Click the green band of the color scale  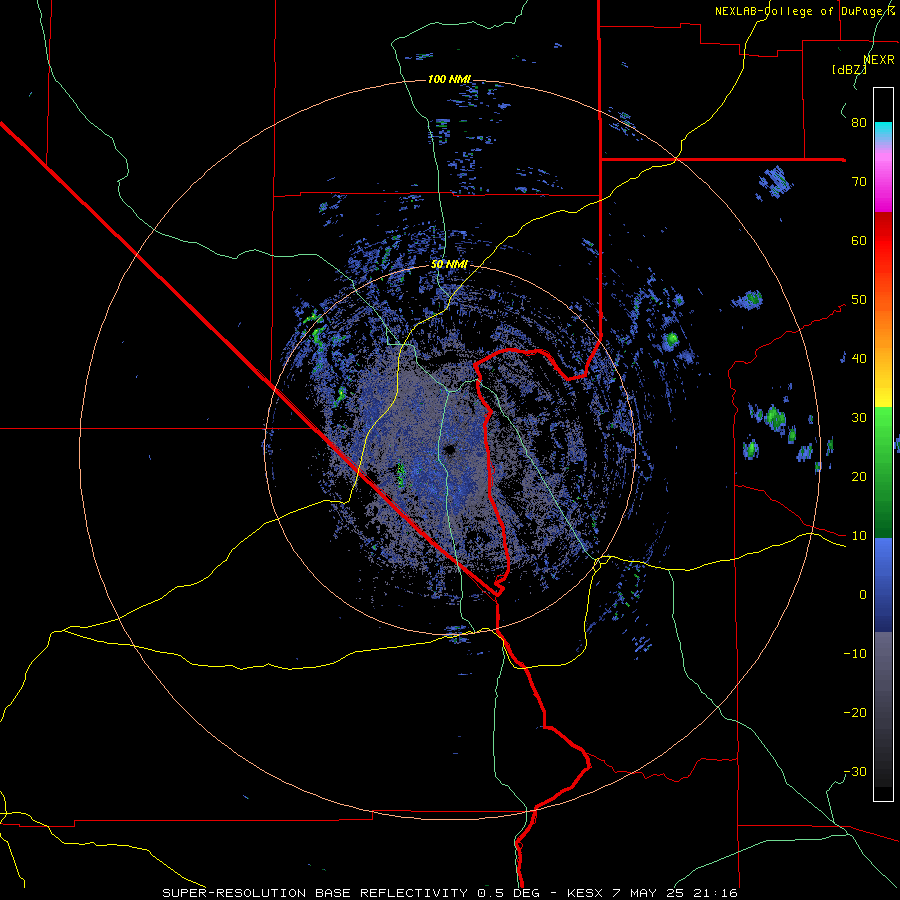(883, 472)
